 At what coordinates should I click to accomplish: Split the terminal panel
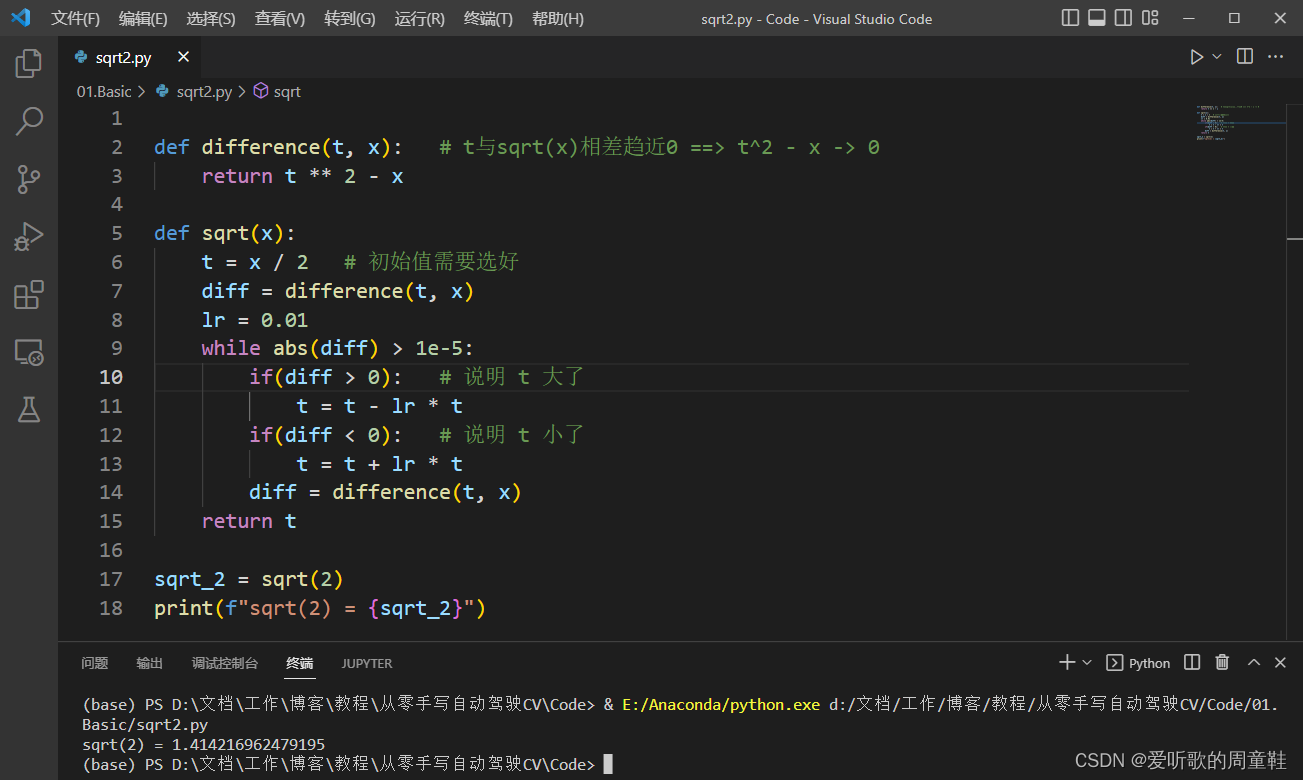point(1192,662)
